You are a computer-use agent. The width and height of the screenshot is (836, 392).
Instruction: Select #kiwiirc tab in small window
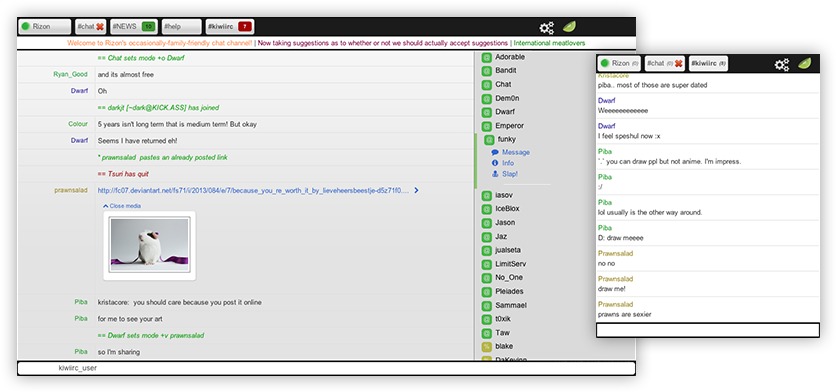(709, 63)
